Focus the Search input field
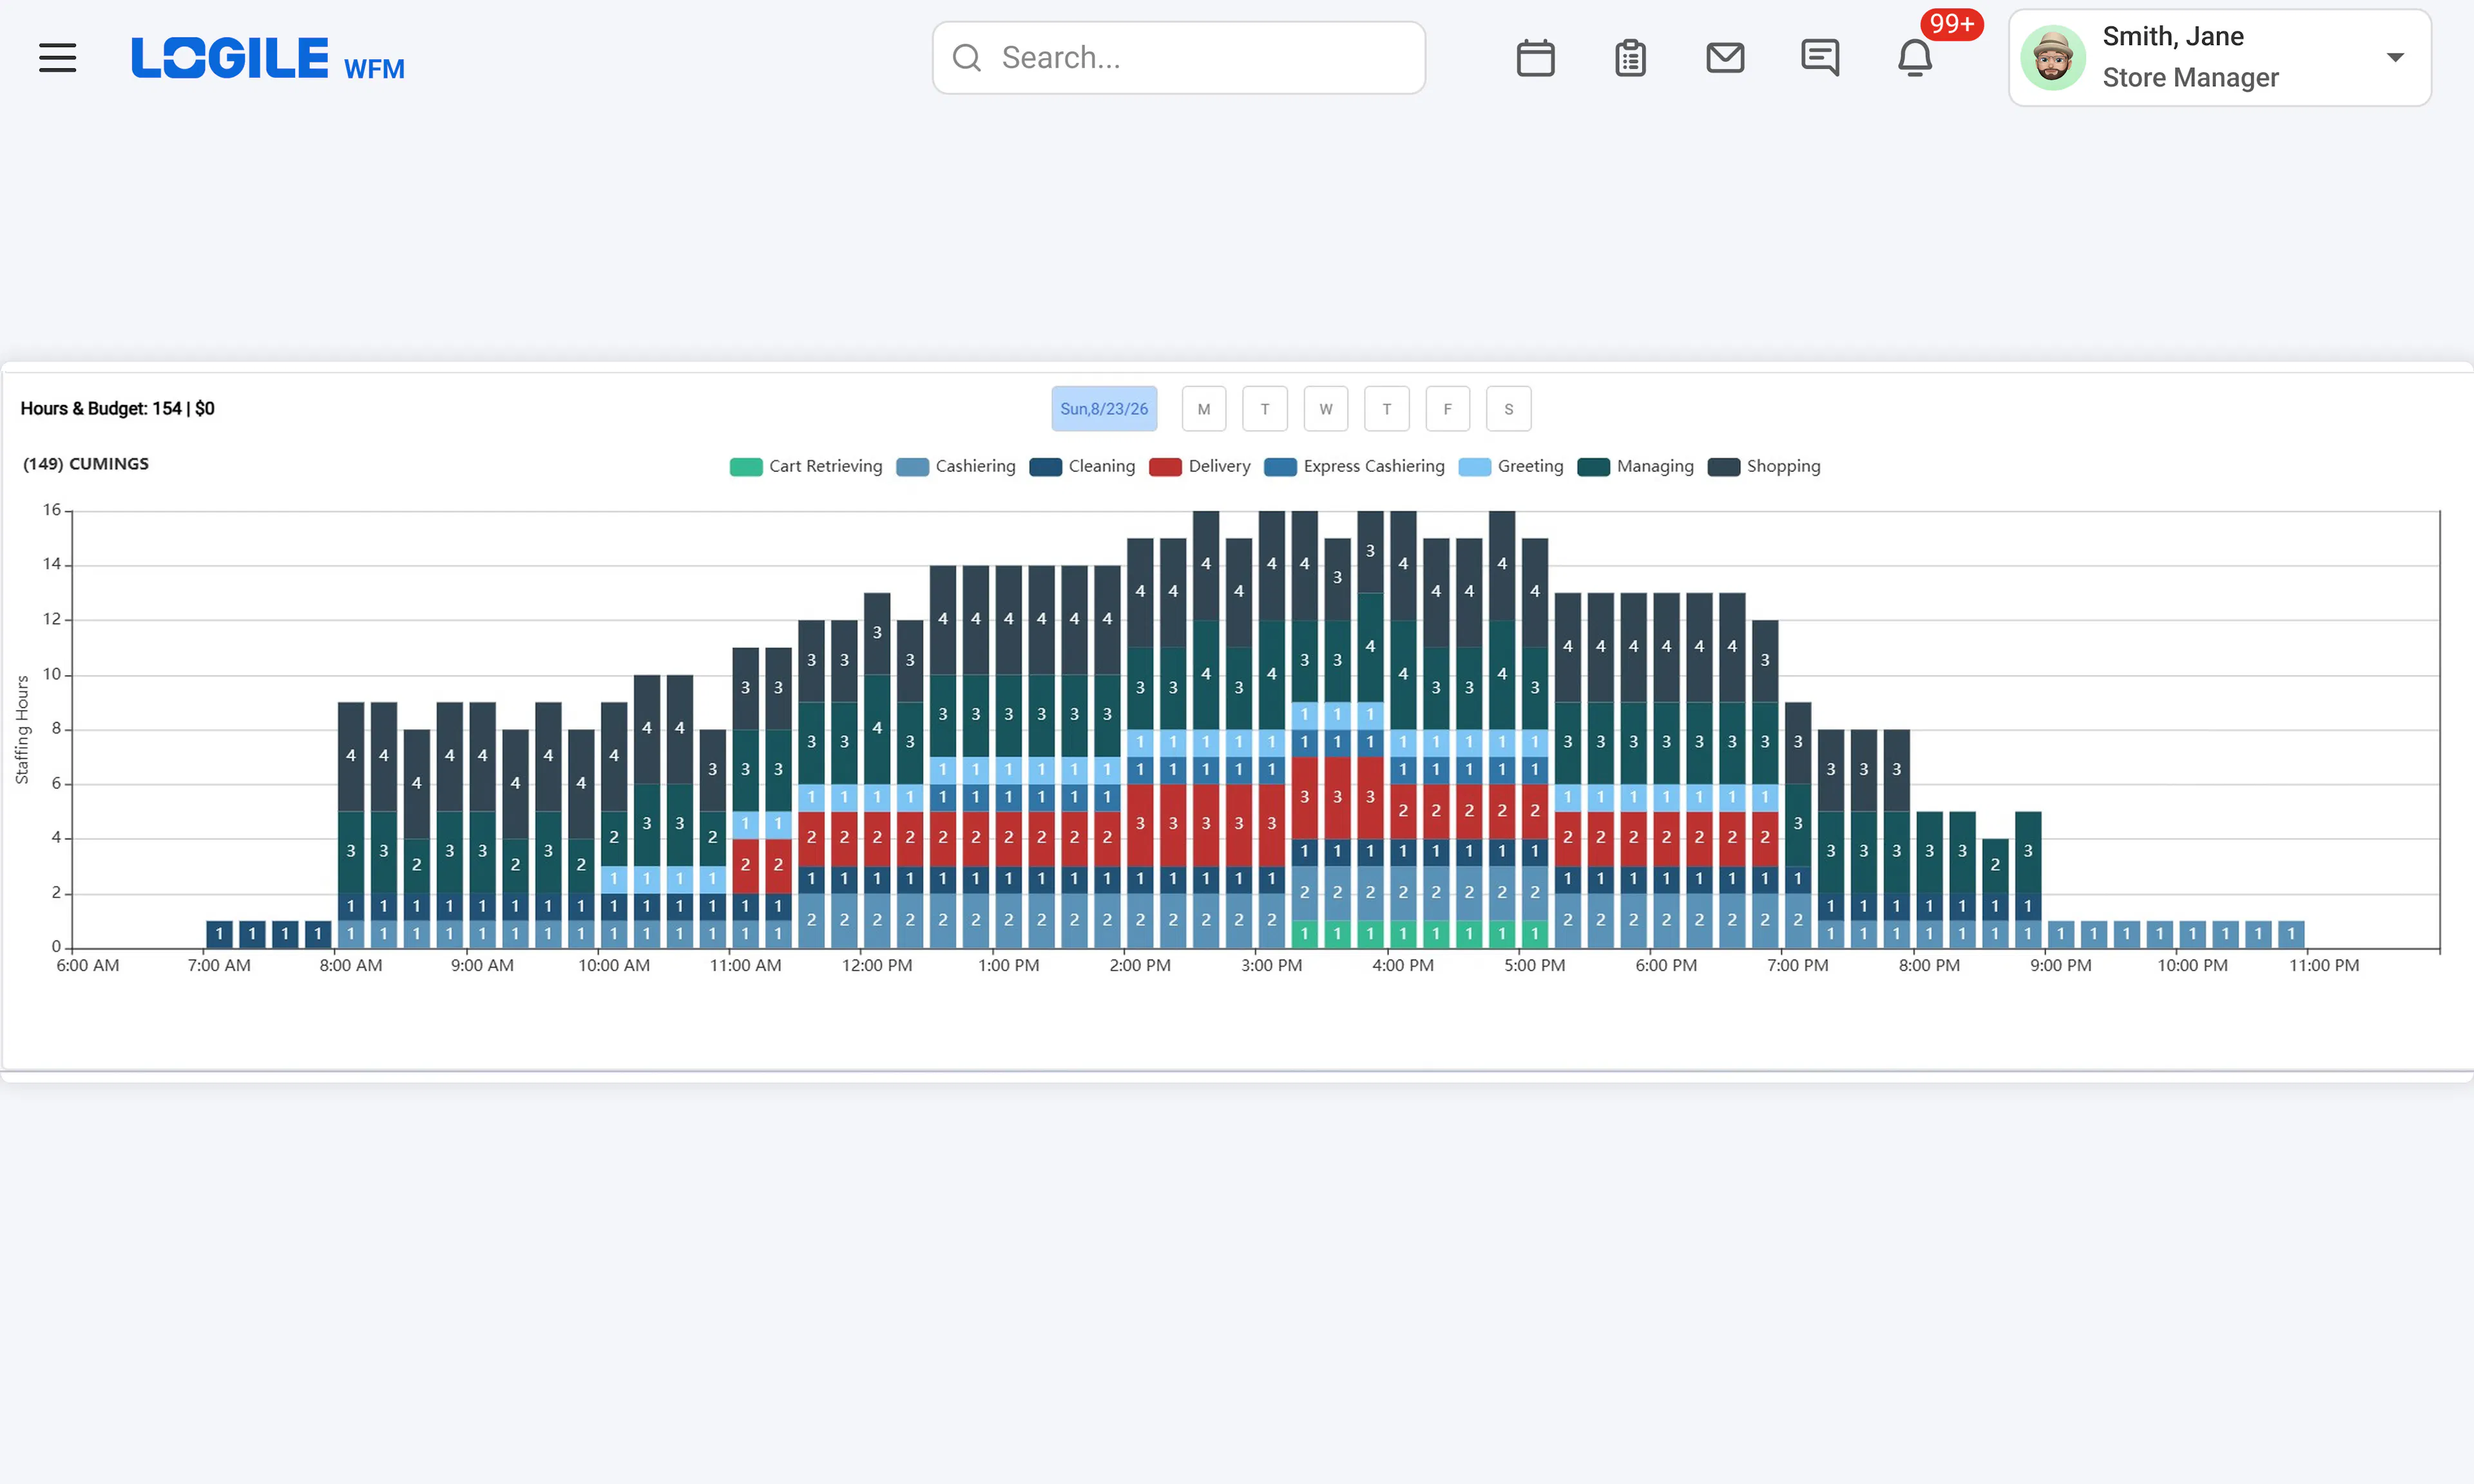Image resolution: width=2474 pixels, height=1484 pixels. click(x=1179, y=58)
